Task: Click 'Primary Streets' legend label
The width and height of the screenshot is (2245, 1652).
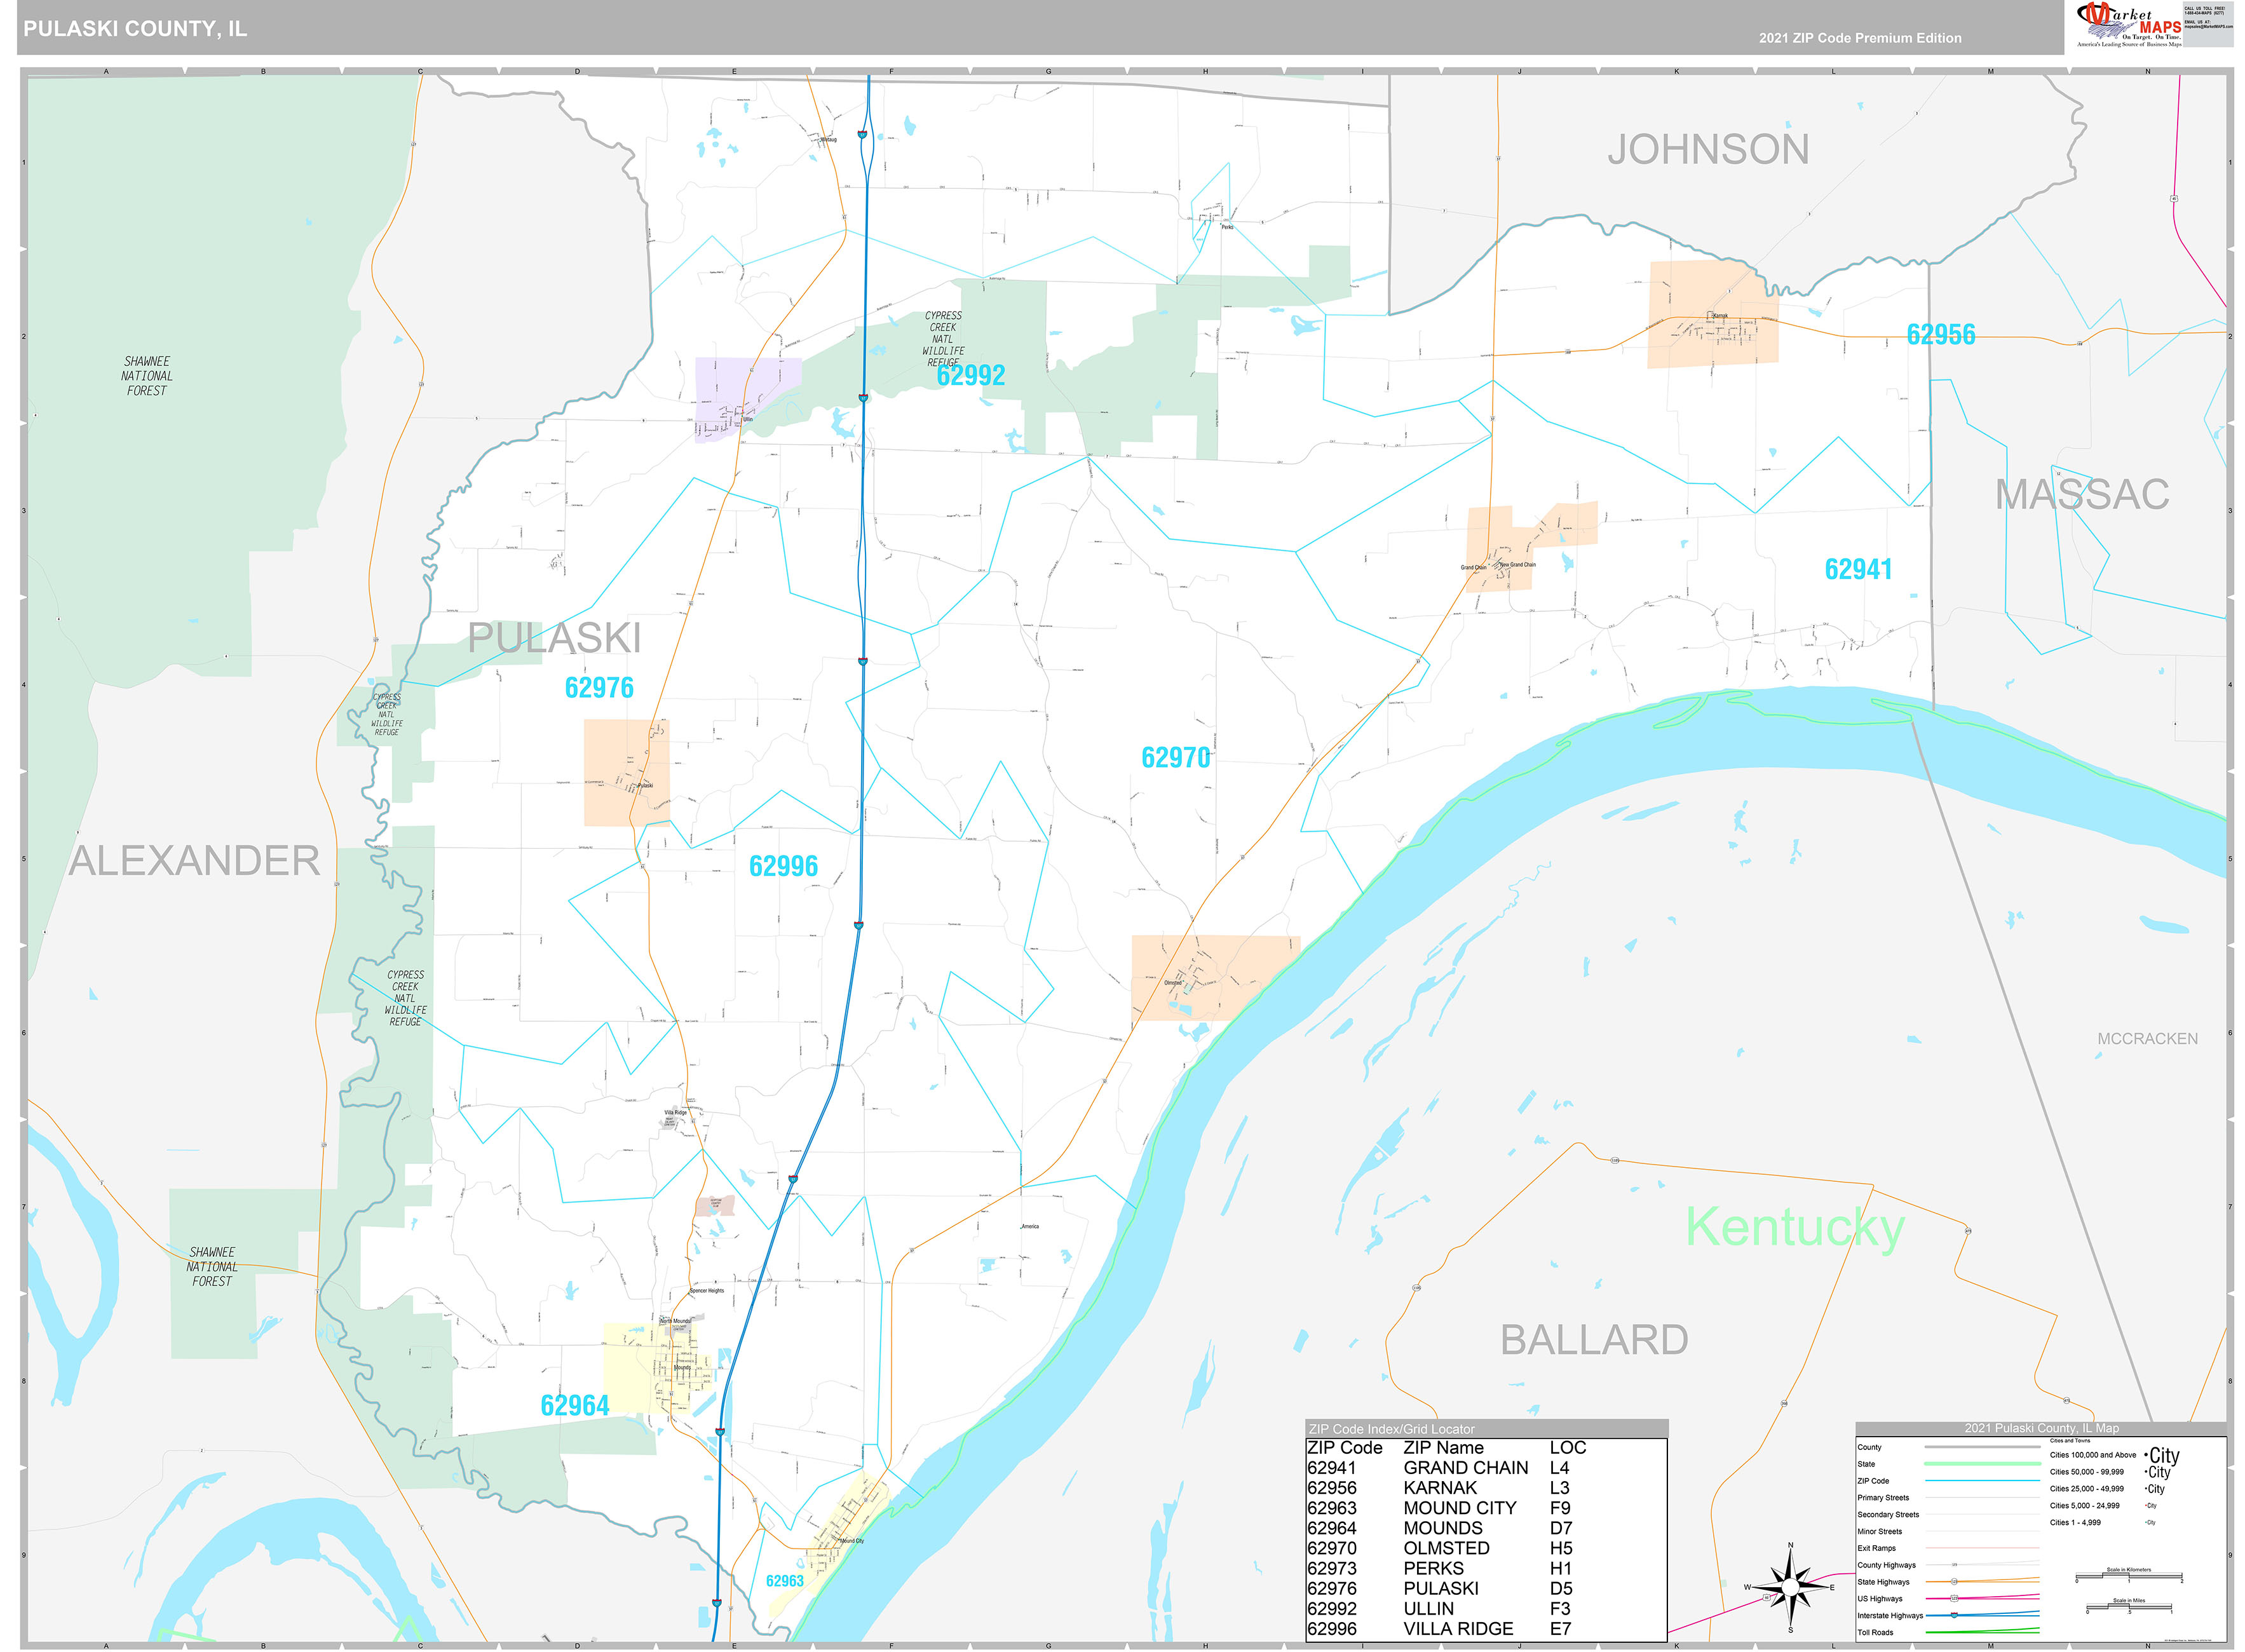Action: pyautogui.click(x=1883, y=1498)
